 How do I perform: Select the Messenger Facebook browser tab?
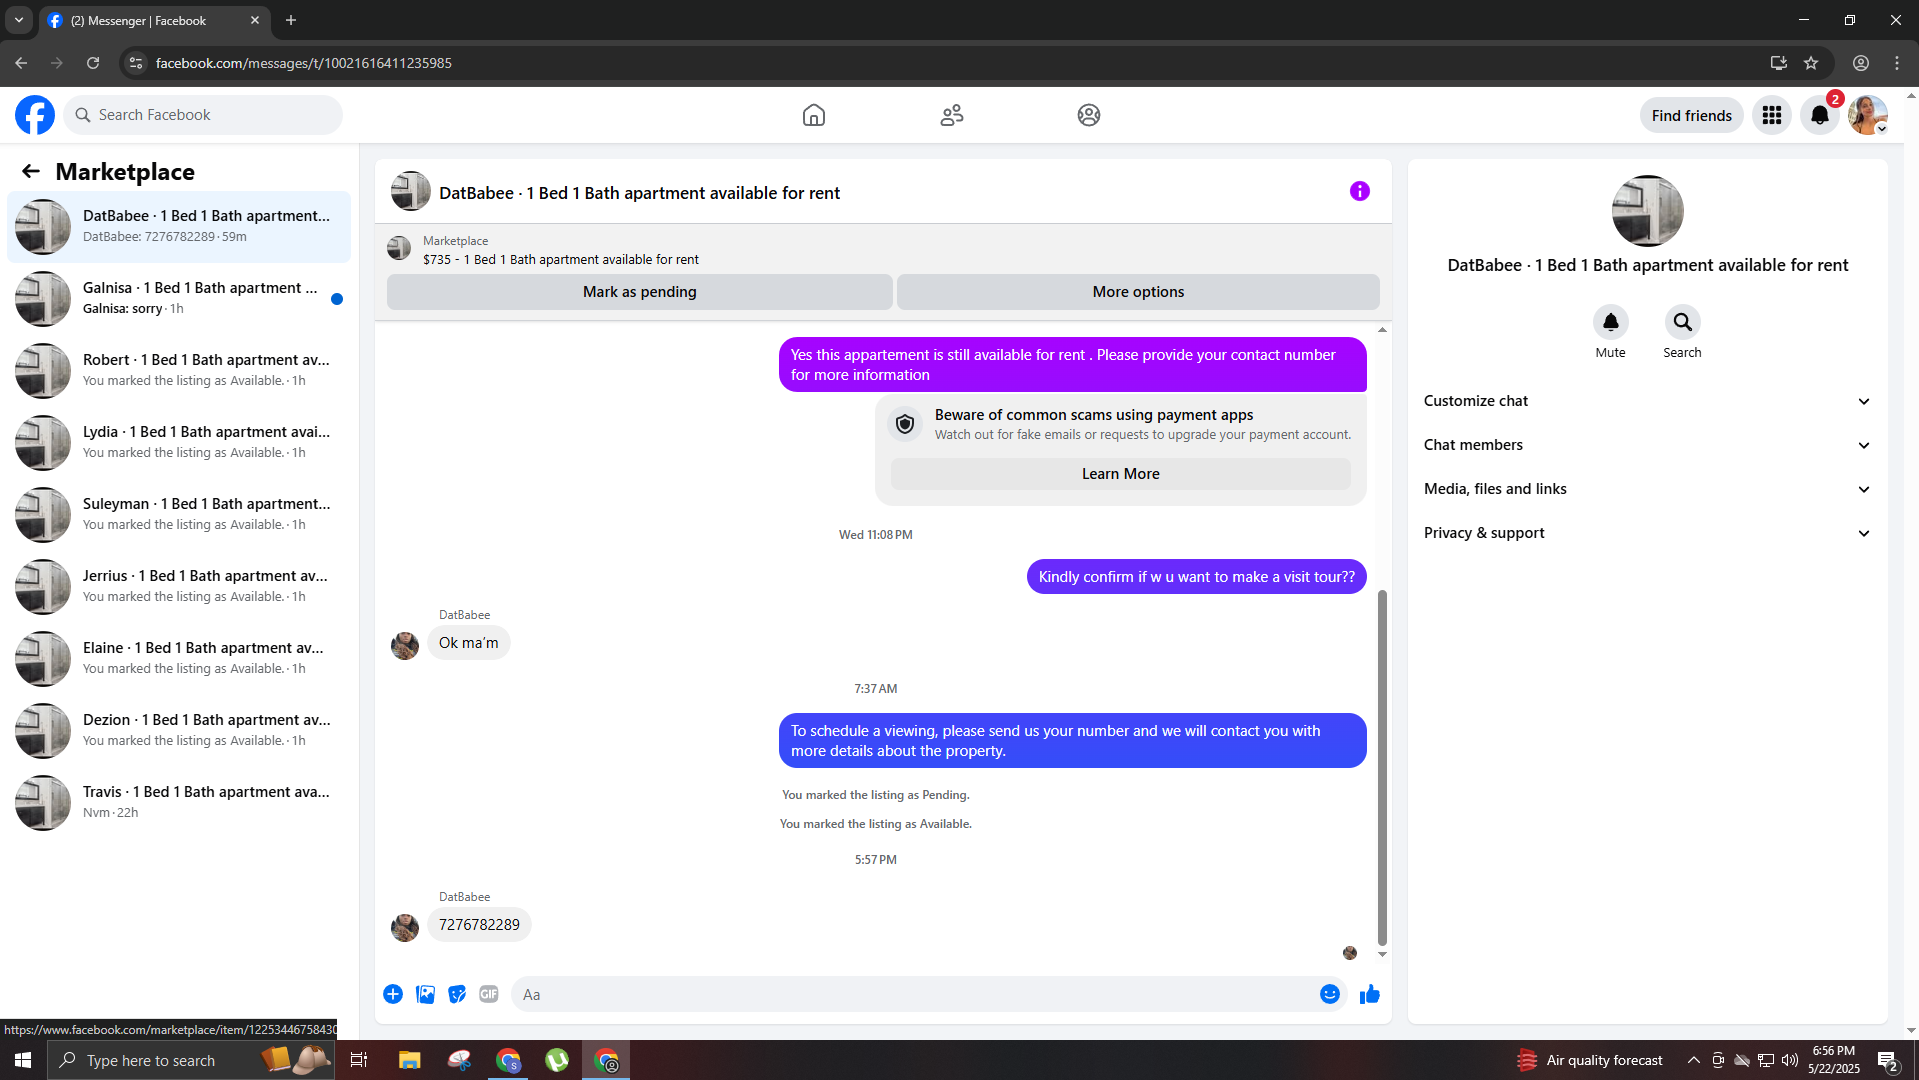click(155, 20)
